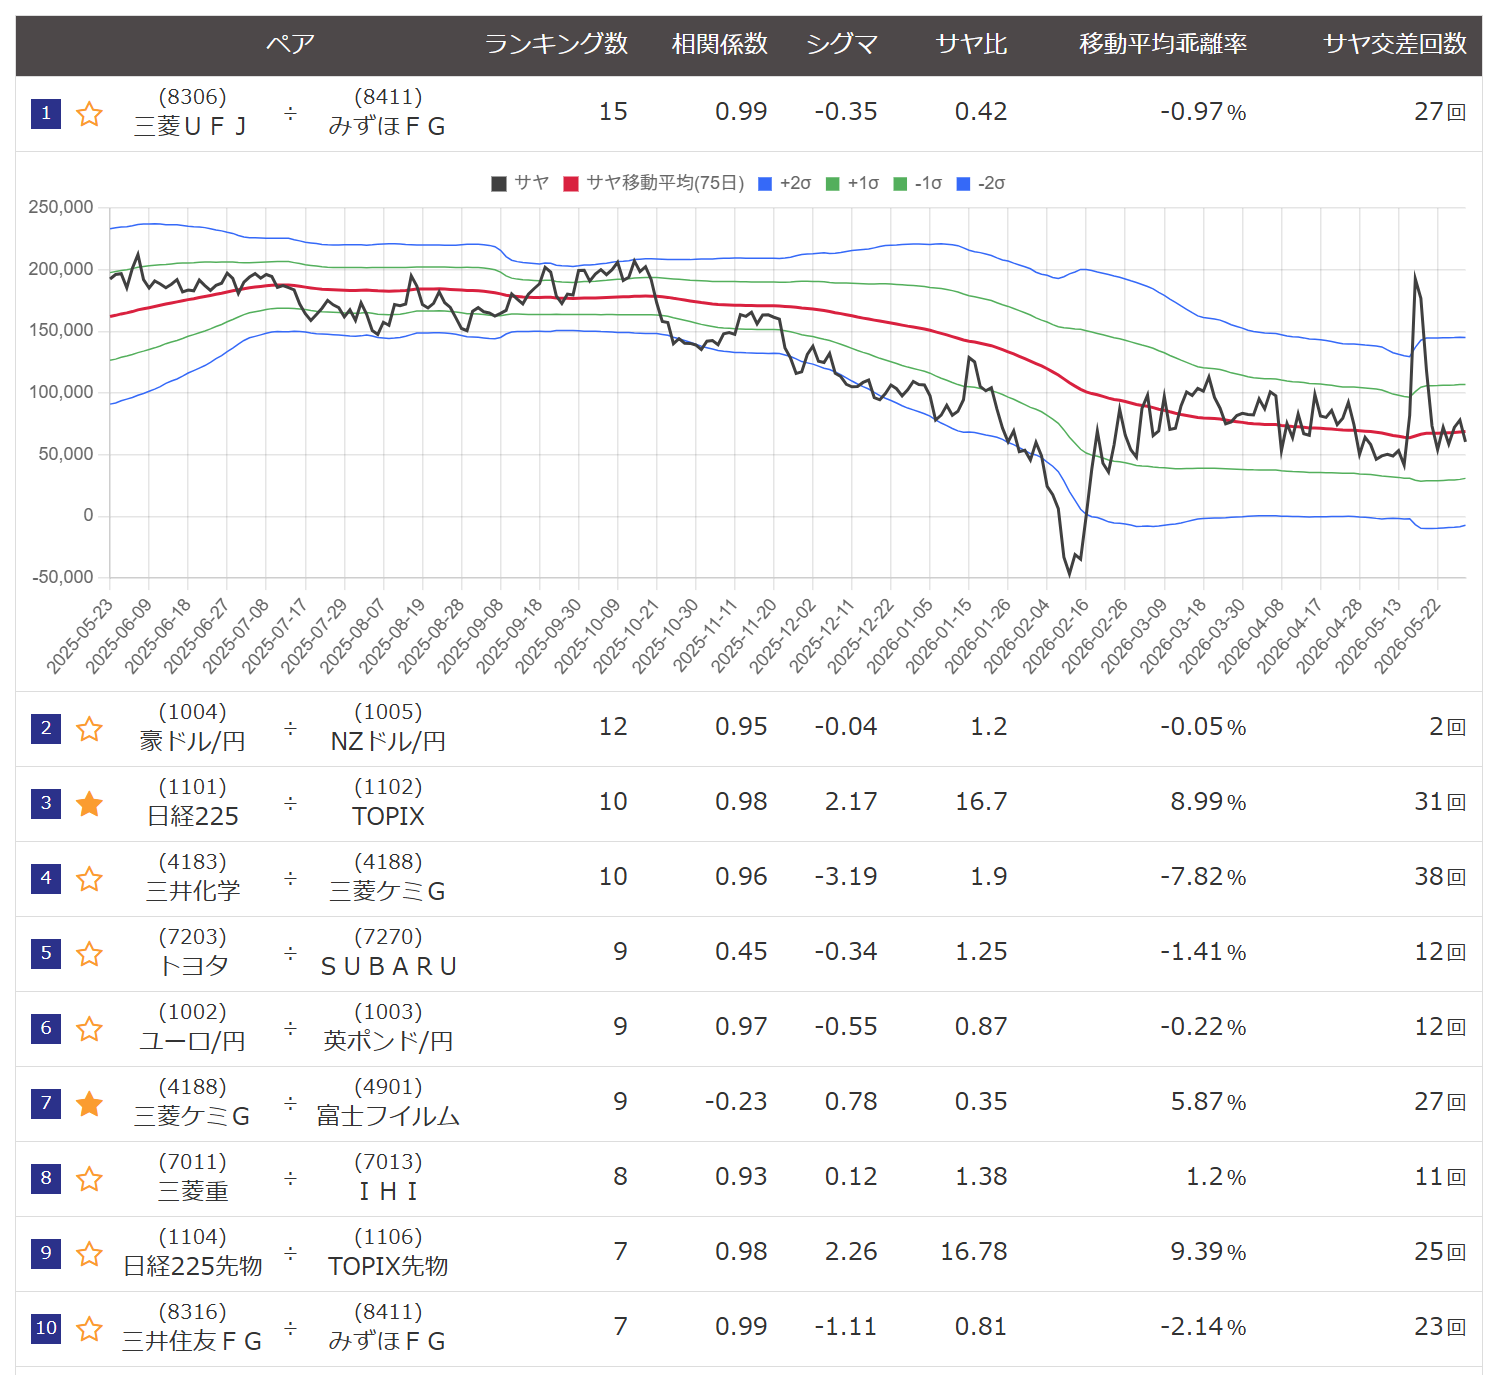1492x1375 pixels.
Task: Expand row 2 豪ドル/円 pair chart
Action: pos(748,728)
